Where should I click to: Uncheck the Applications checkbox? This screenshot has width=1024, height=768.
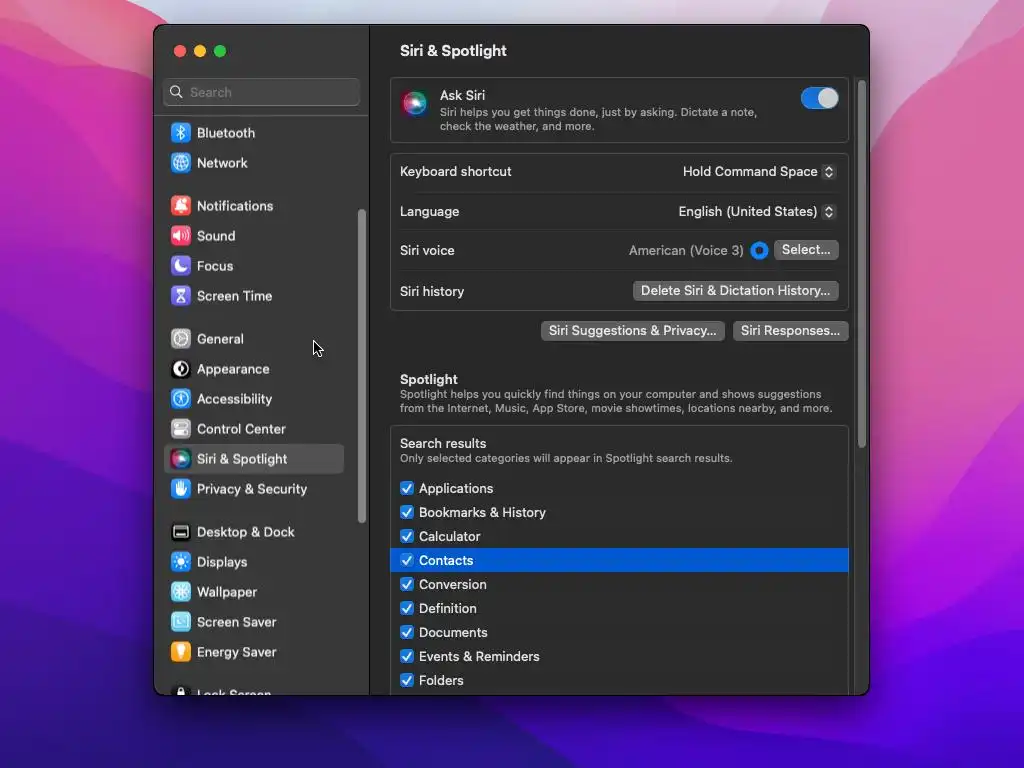tap(407, 488)
